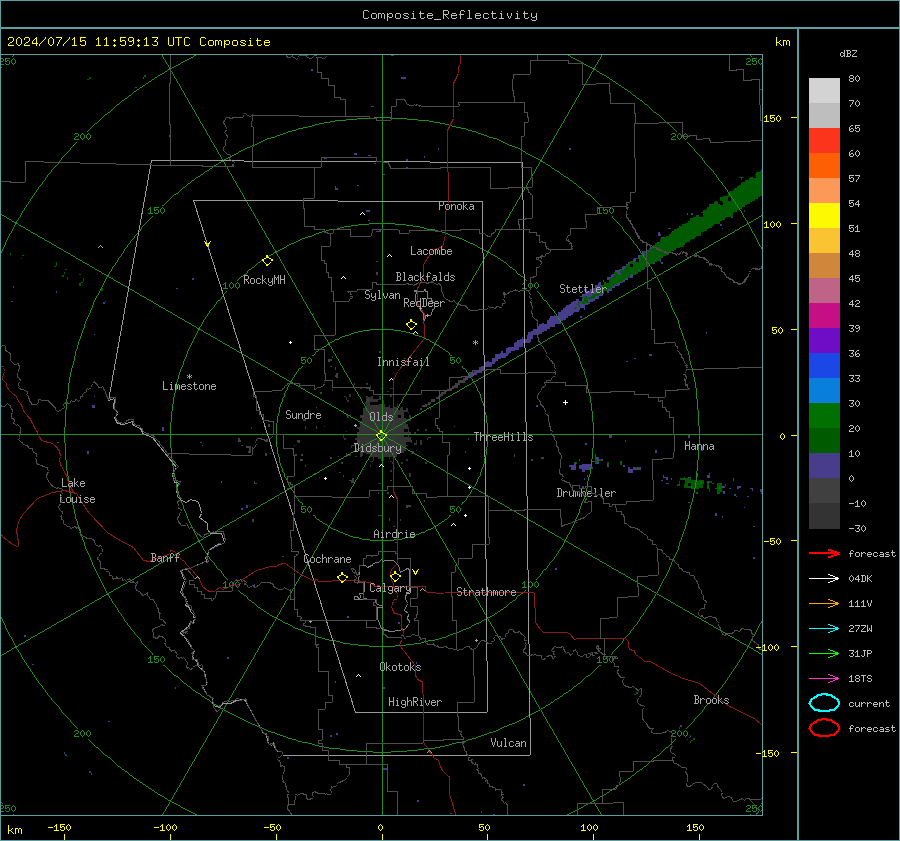Click the HighRiver city label

(x=415, y=702)
